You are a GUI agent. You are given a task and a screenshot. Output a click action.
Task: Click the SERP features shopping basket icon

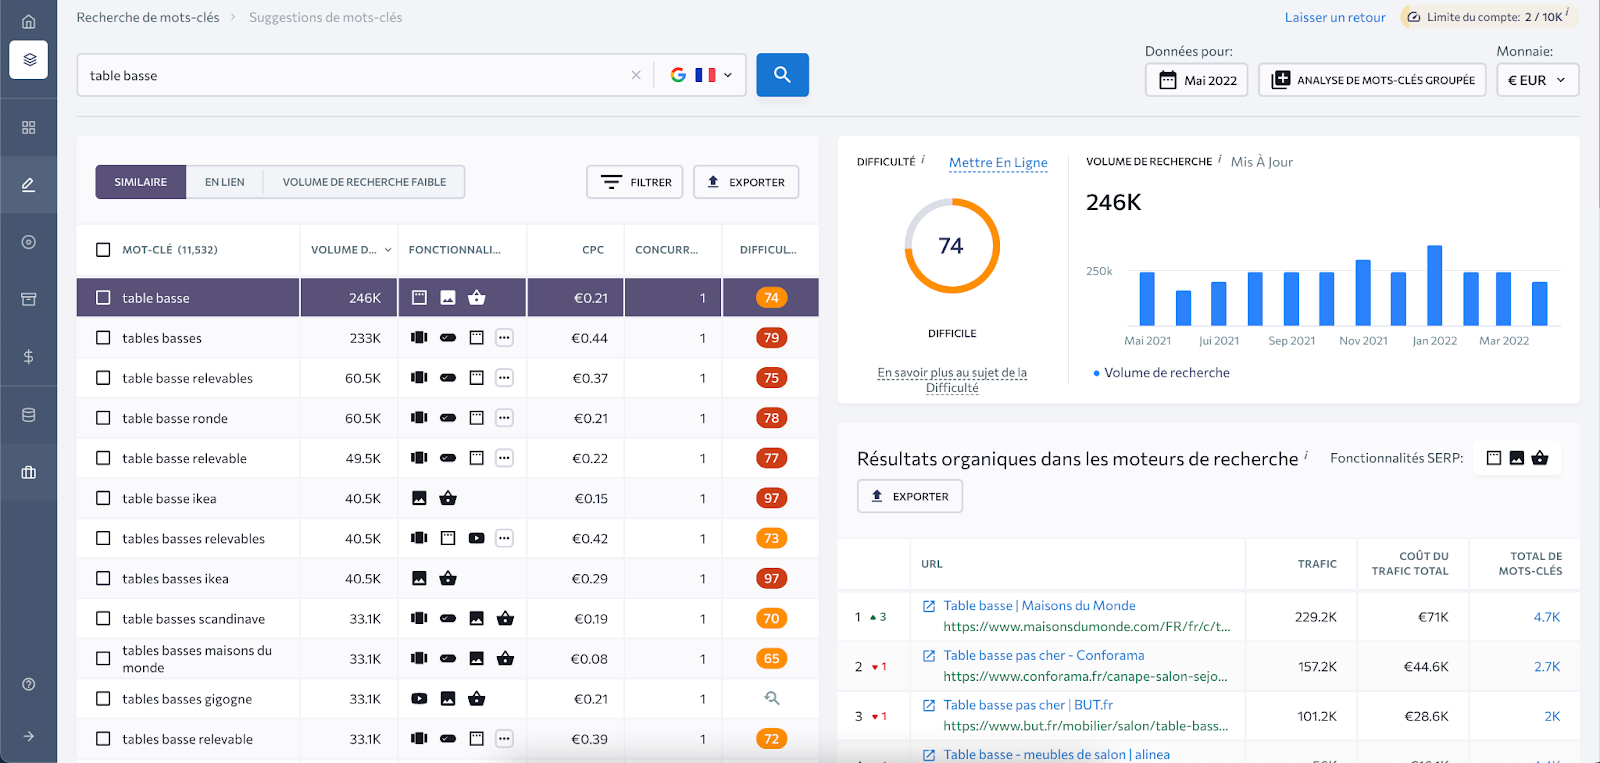[x=1540, y=458]
